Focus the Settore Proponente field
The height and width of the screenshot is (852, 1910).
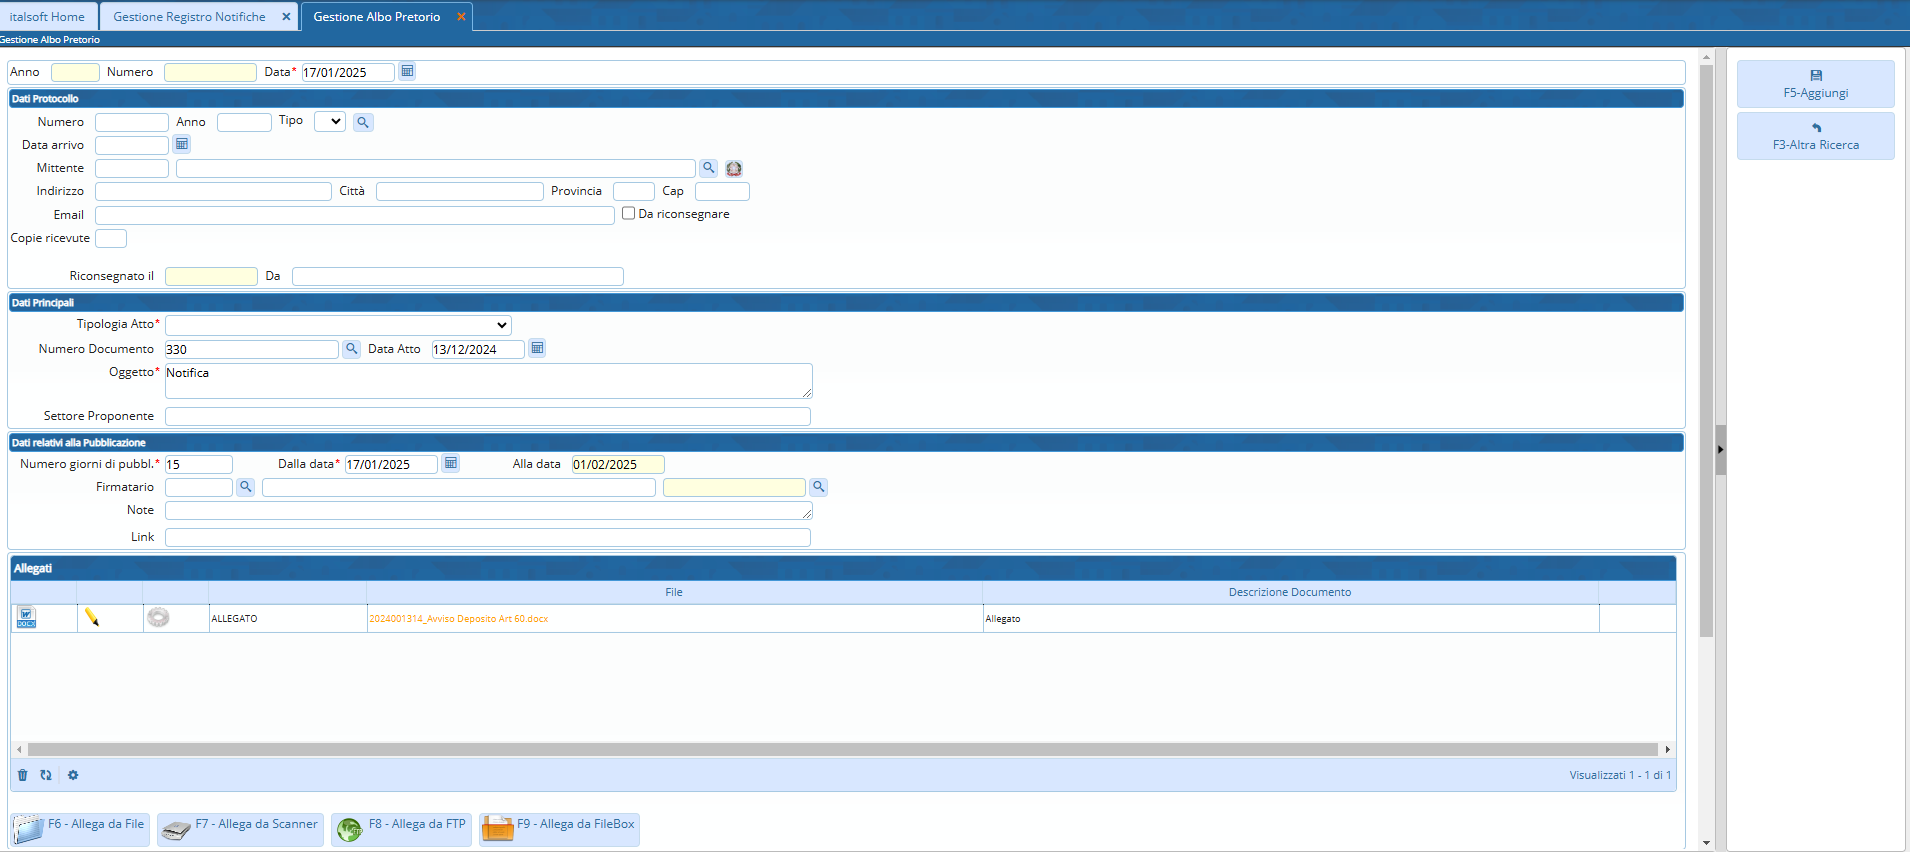coord(488,416)
